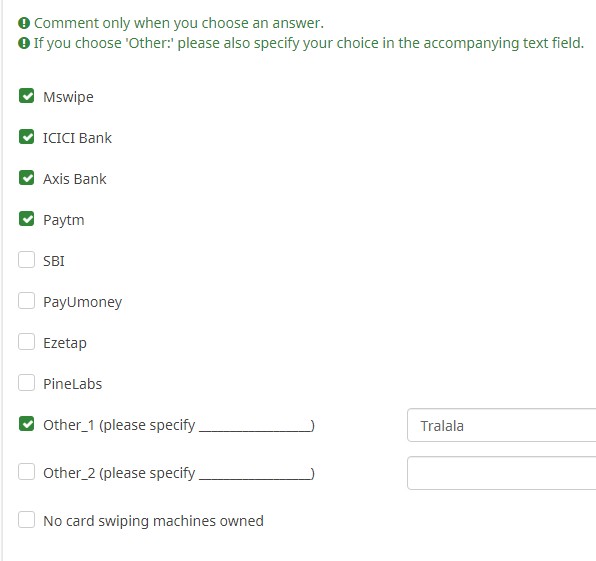The image size is (596, 561).
Task: Deselect the Axis Bank checkbox
Action: point(26,178)
